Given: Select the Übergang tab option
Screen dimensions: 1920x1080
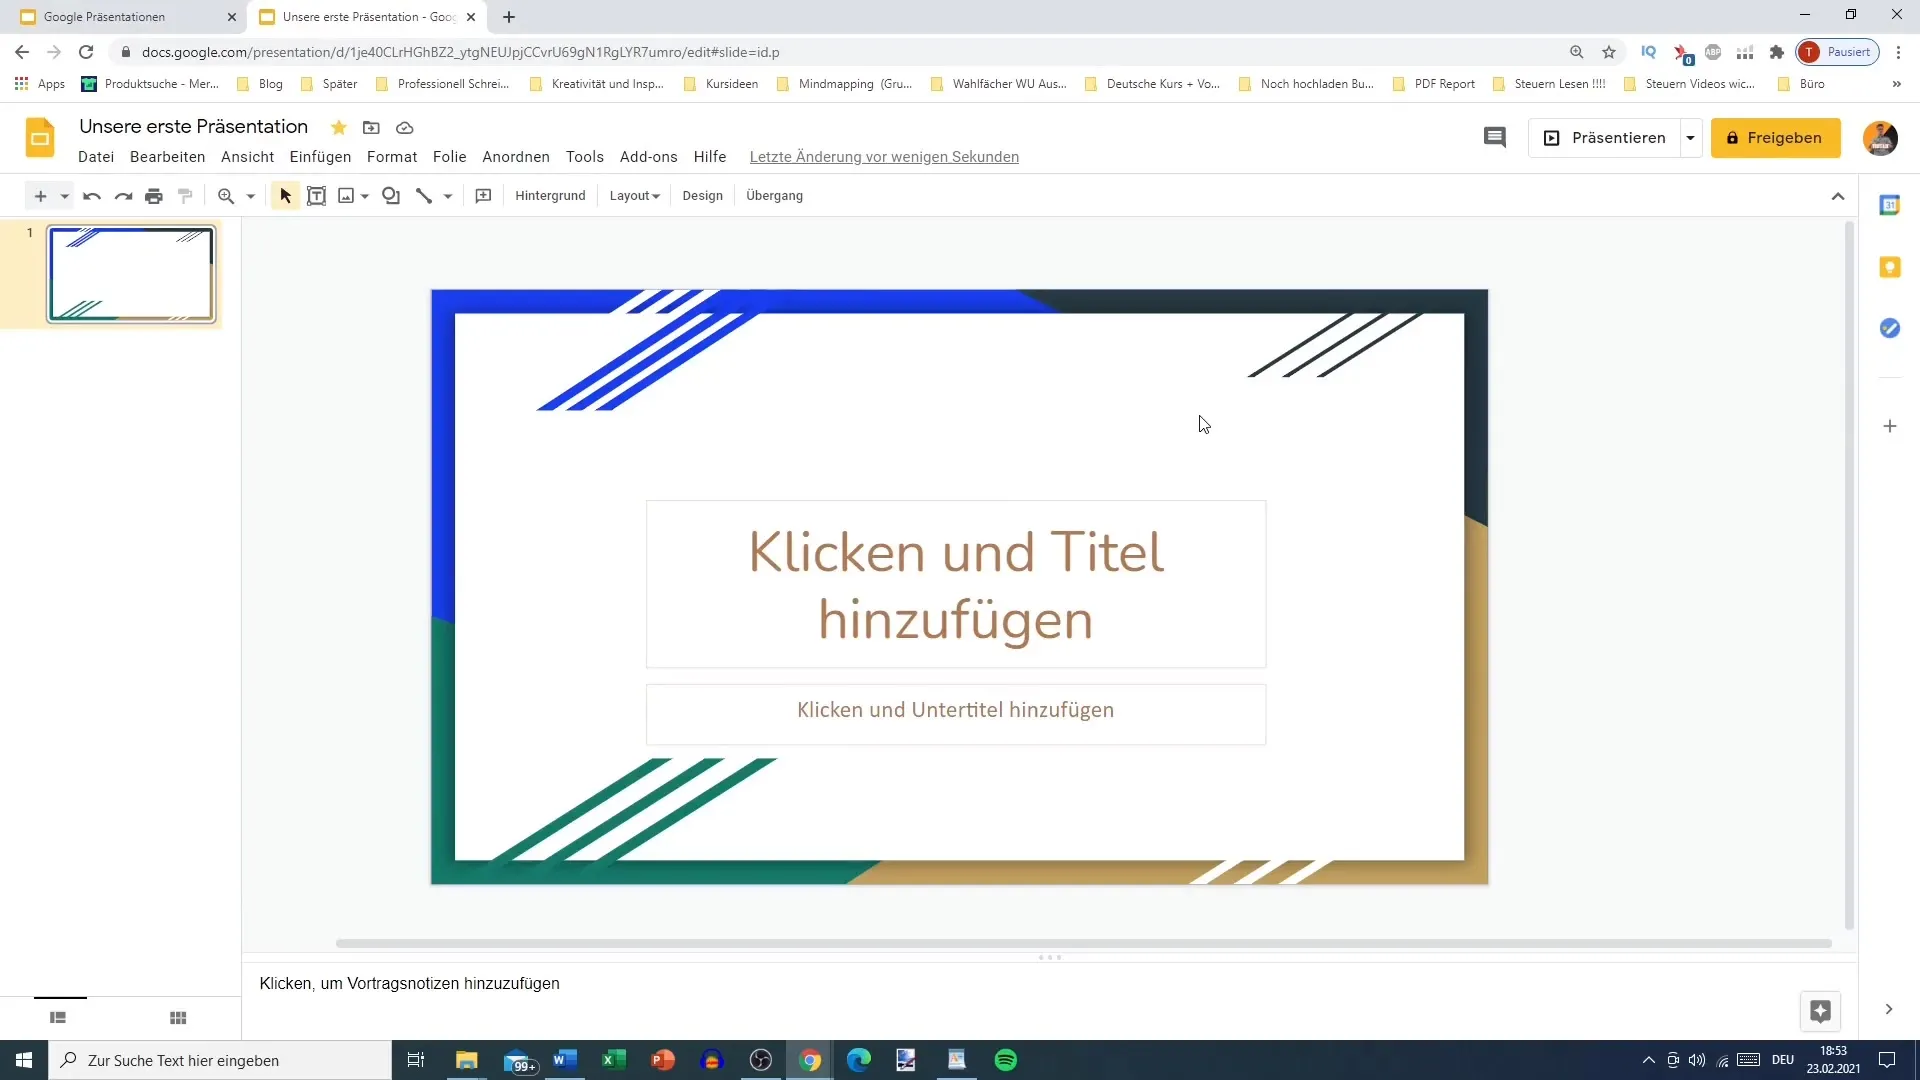Looking at the screenshot, I should [x=774, y=195].
